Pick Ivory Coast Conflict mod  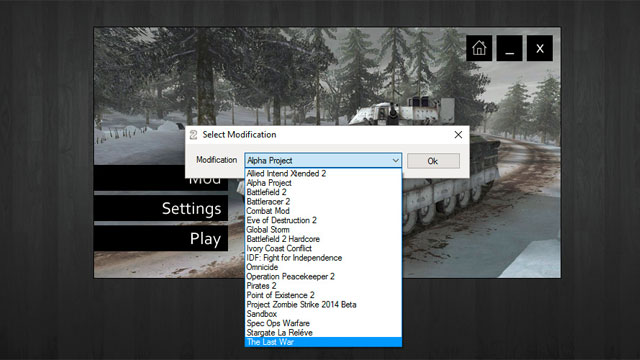click(323, 249)
